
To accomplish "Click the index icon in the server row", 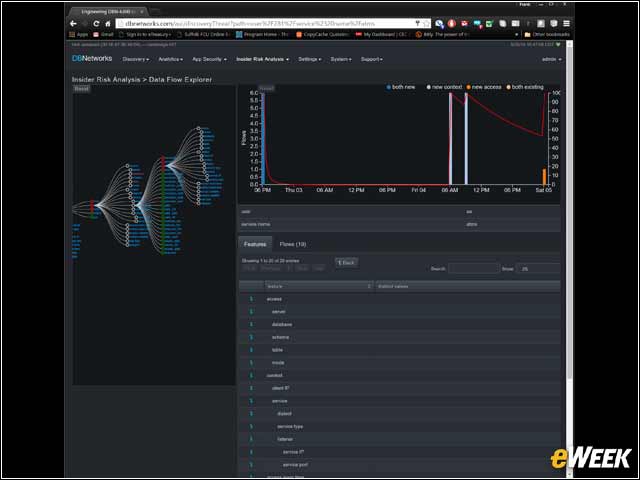I will [251, 312].
